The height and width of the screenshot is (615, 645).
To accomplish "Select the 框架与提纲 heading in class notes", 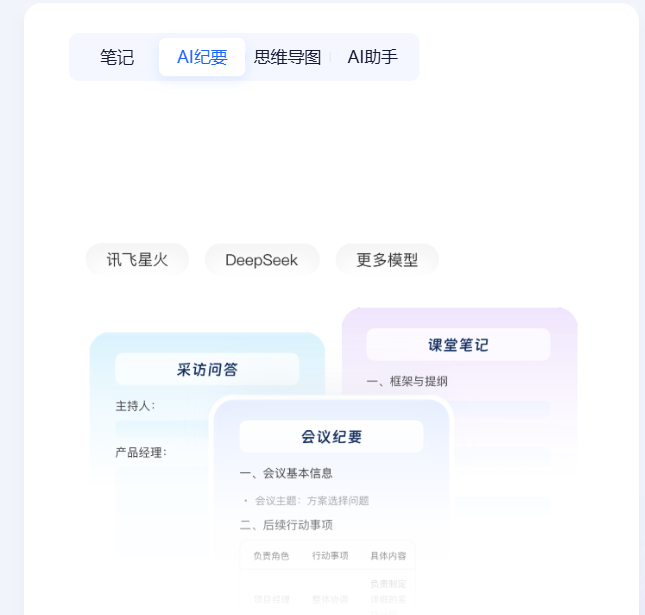I will [407, 381].
